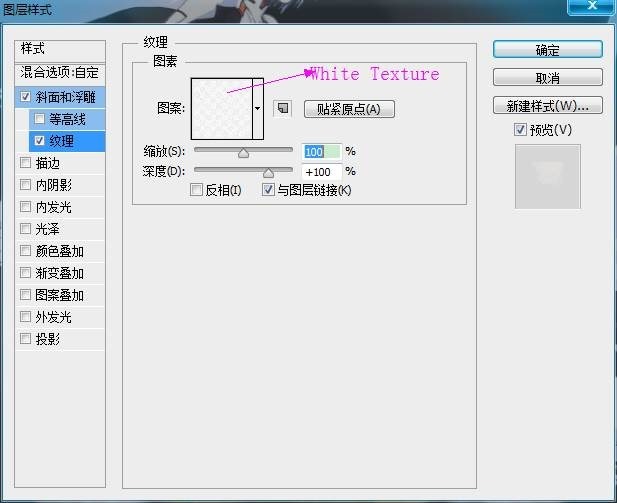This screenshot has height=503, width=617.
Task: Open 内发光 settings panel
Action: [x=54, y=207]
